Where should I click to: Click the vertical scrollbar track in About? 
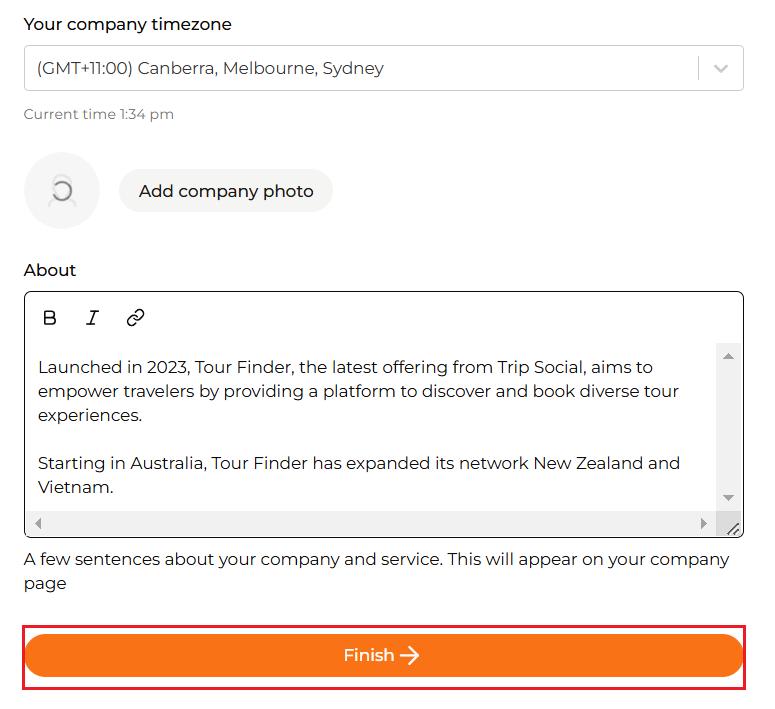pos(728,427)
